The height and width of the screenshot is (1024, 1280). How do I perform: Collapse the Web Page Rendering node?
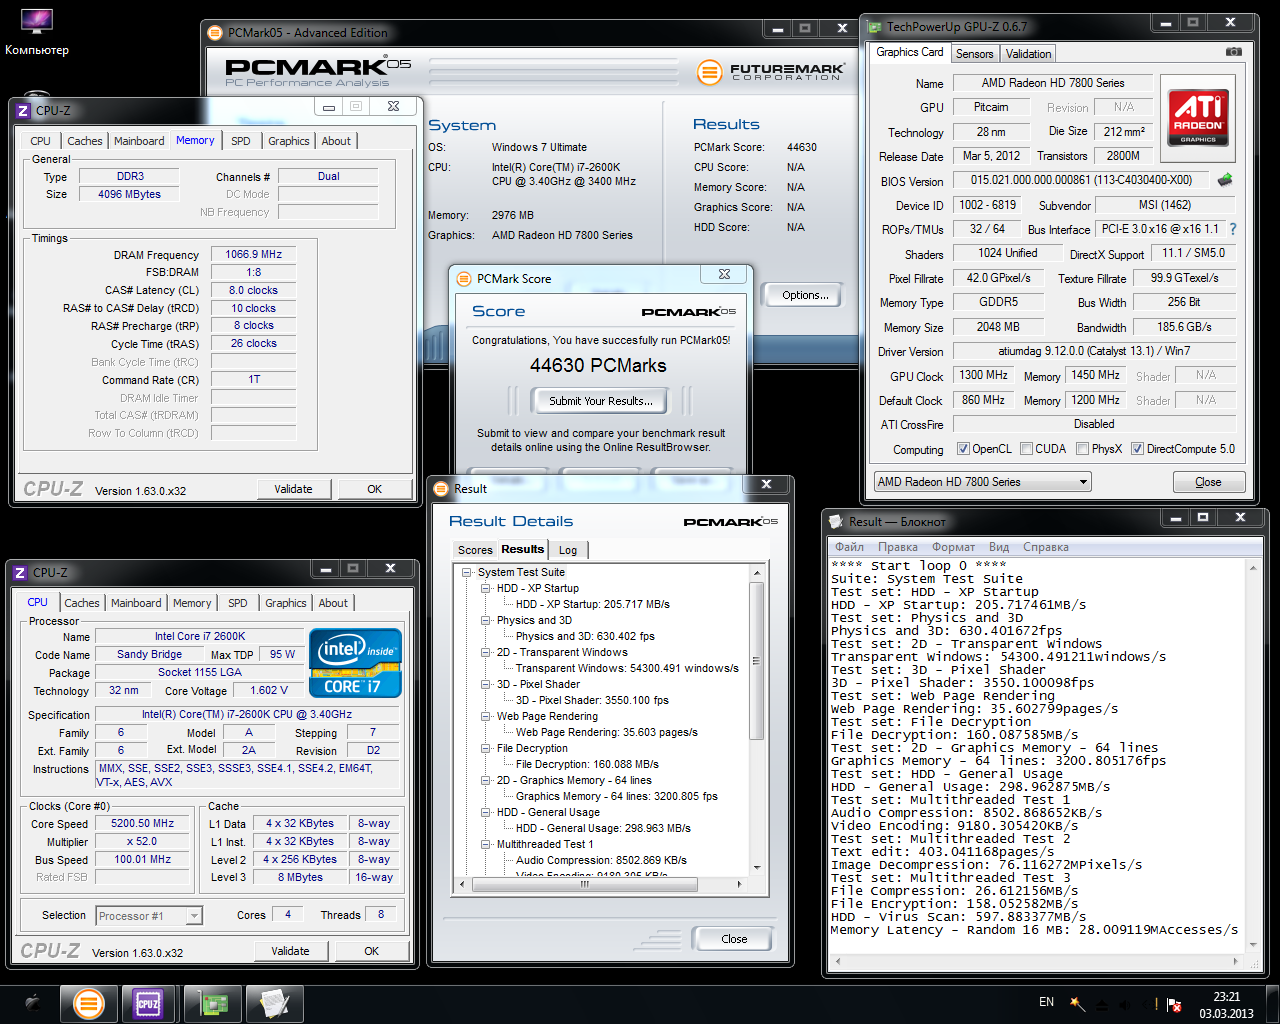click(486, 716)
